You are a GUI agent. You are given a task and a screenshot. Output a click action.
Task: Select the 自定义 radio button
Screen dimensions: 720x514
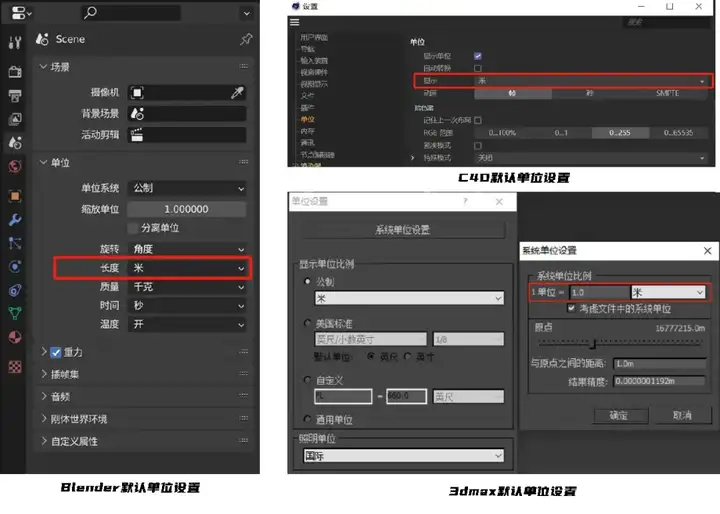(307, 380)
